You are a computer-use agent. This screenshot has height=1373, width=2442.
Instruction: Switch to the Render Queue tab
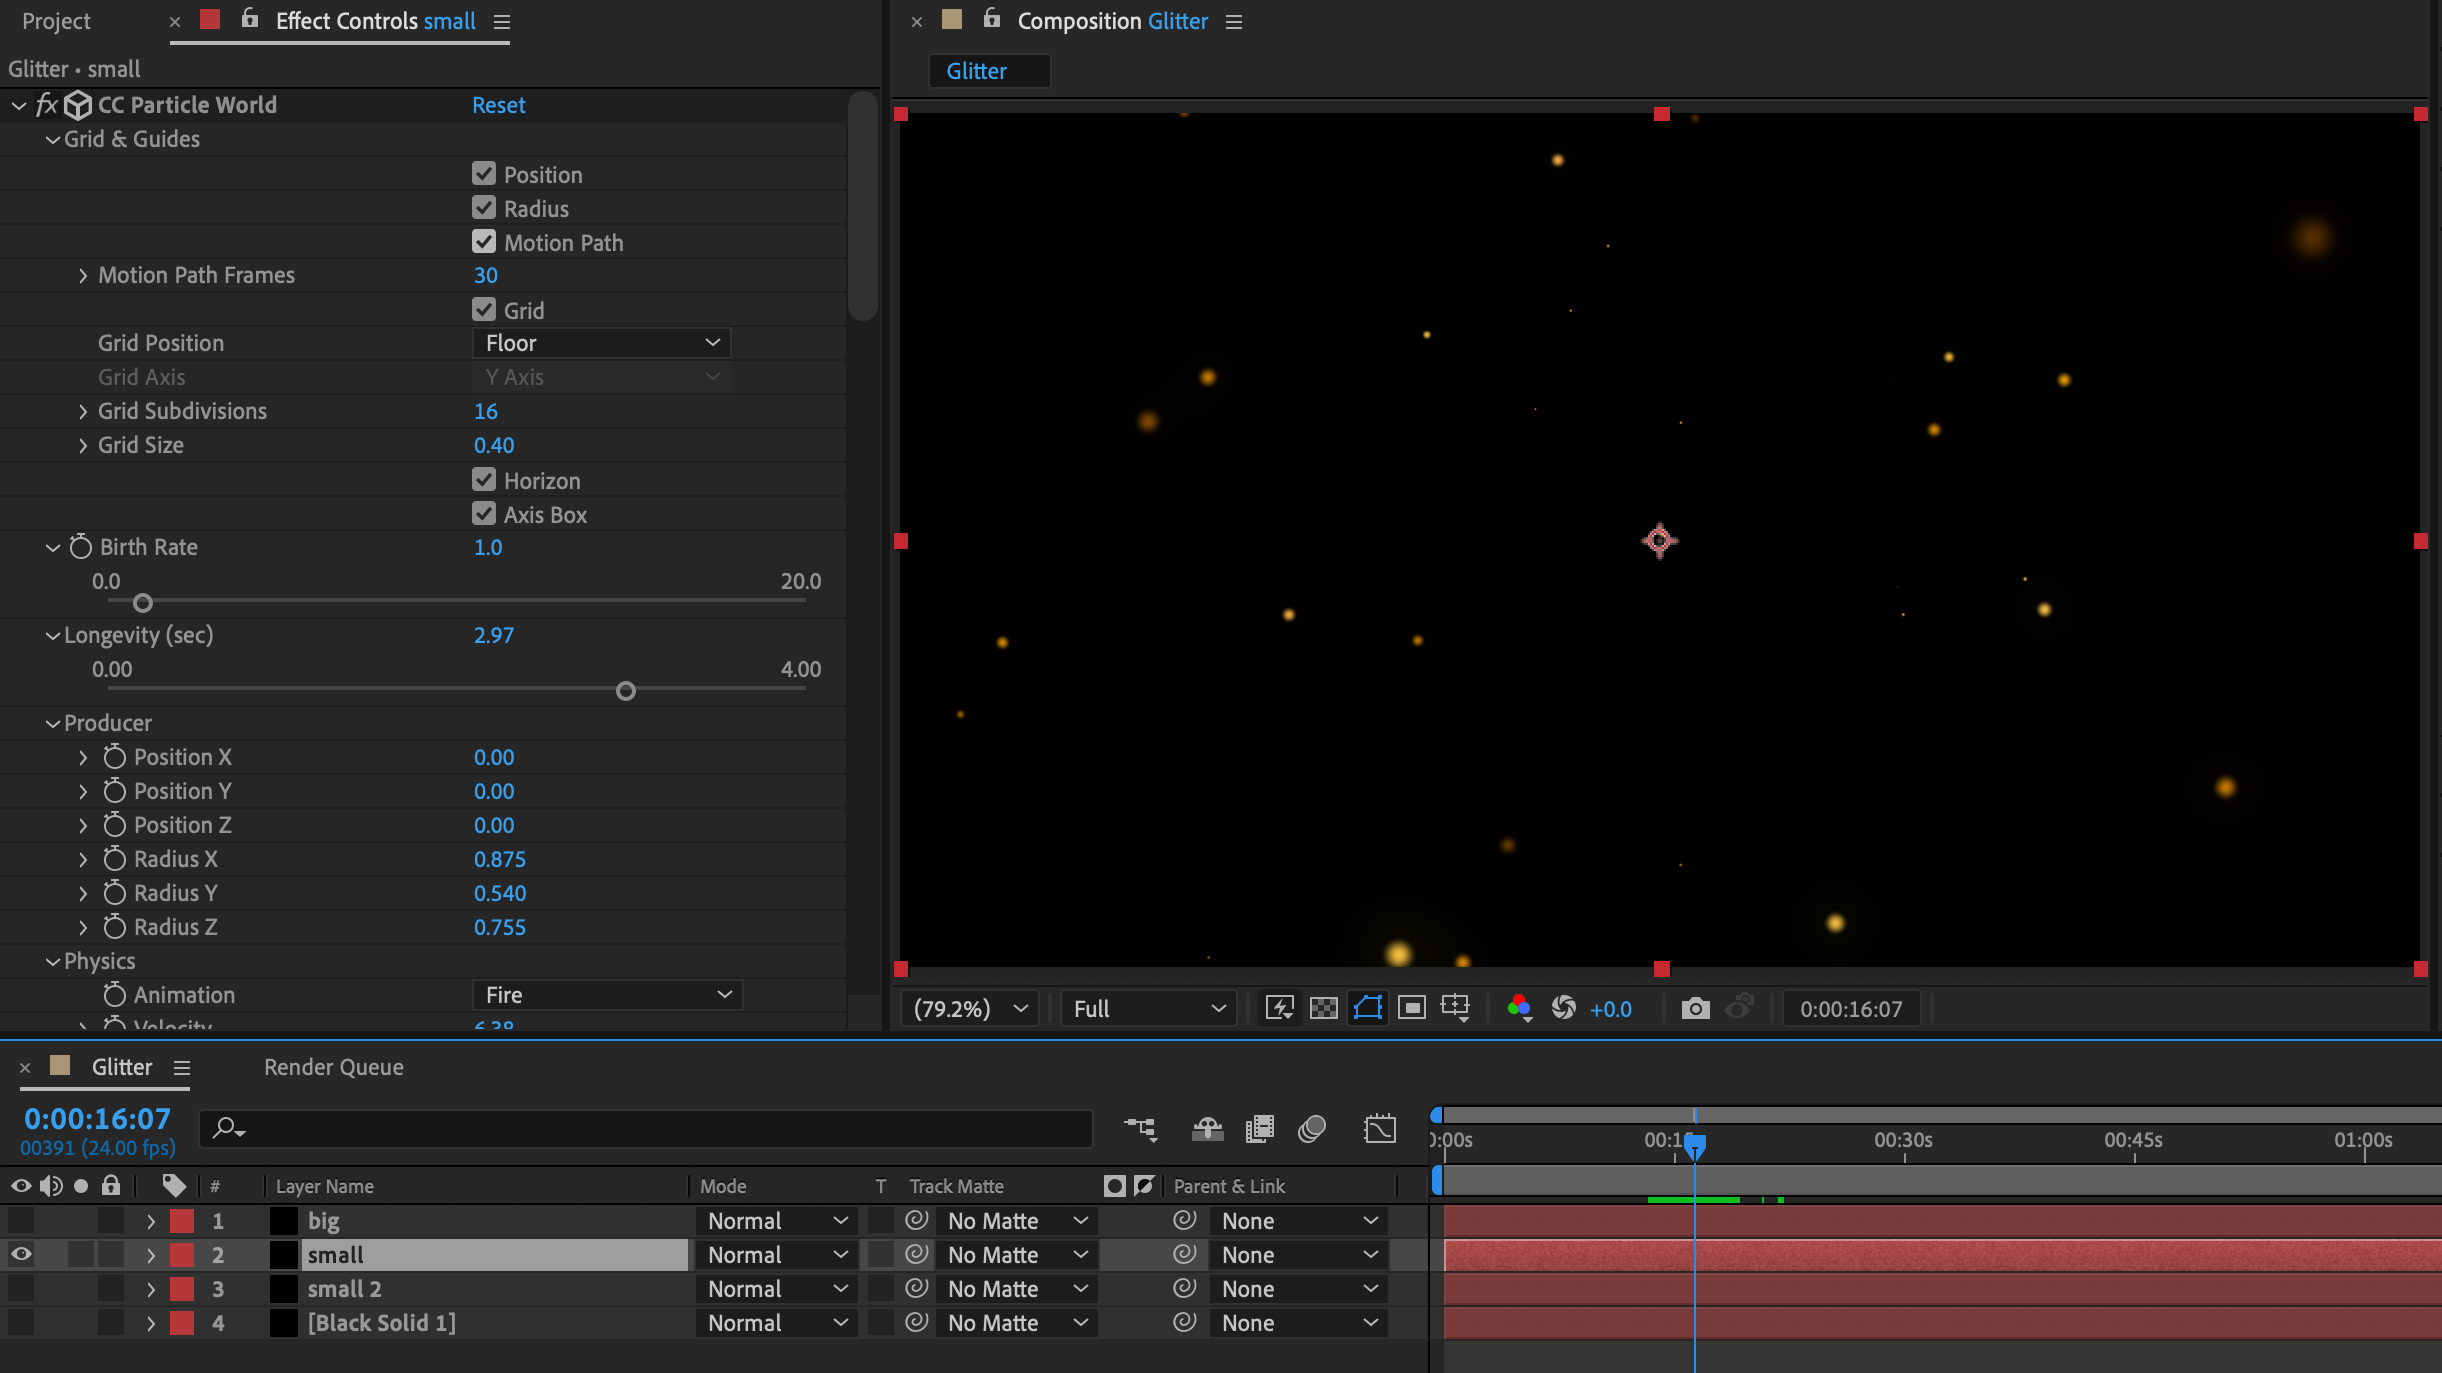[x=333, y=1067]
